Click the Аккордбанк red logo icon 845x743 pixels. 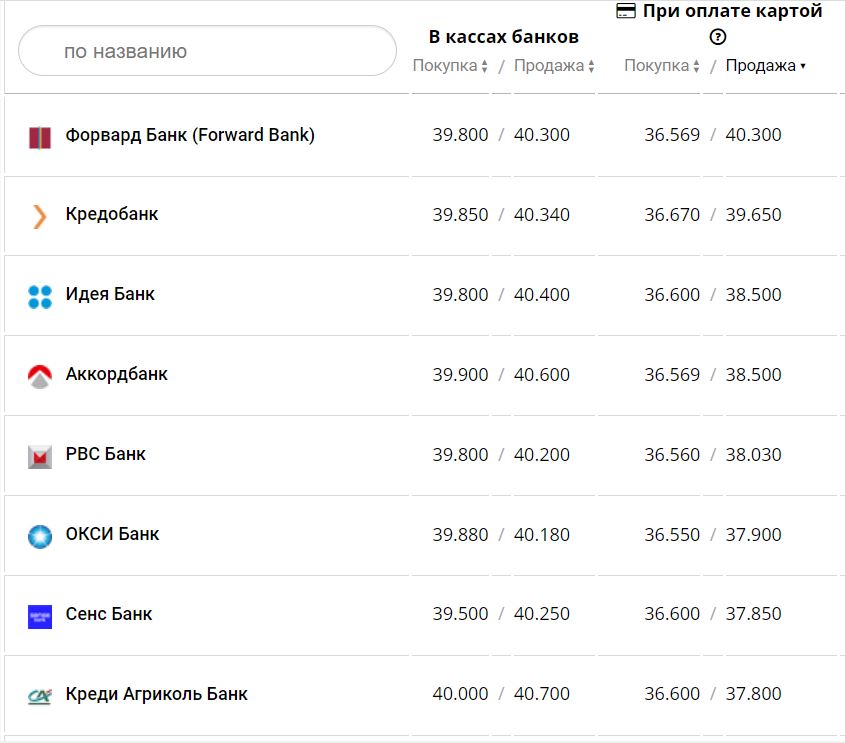click(39, 376)
